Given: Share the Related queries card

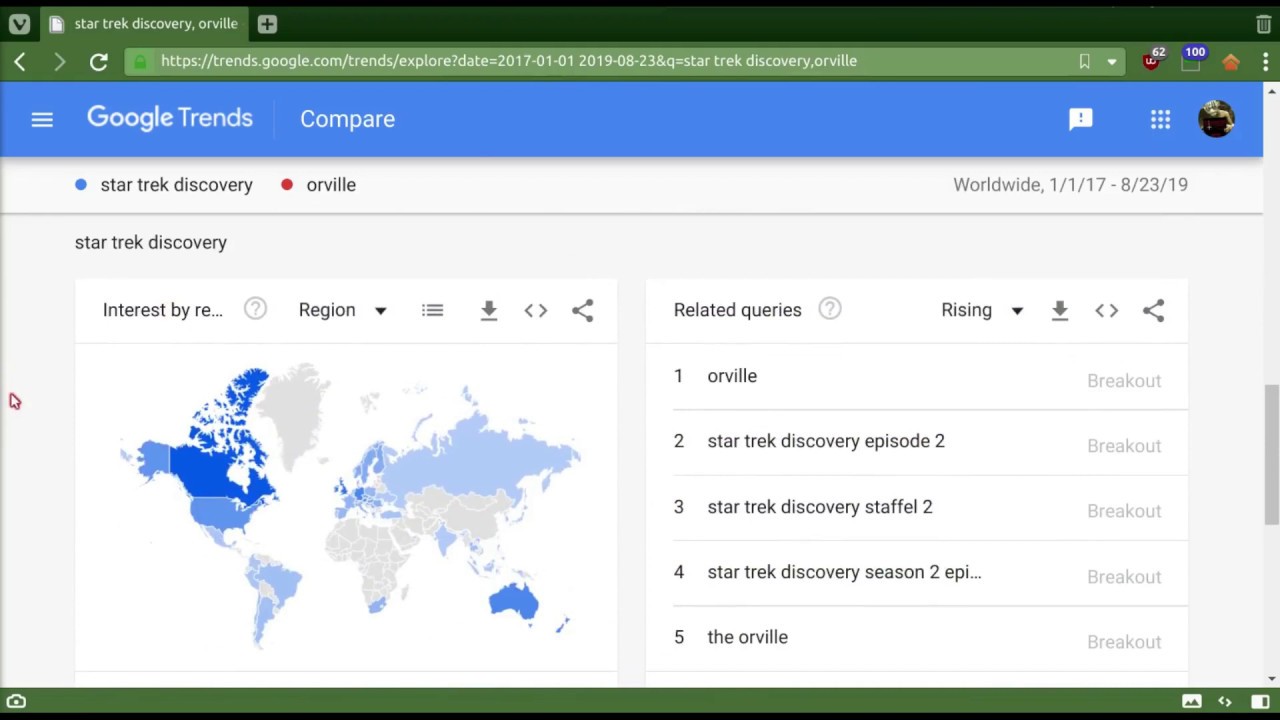Looking at the screenshot, I should click(x=1154, y=310).
